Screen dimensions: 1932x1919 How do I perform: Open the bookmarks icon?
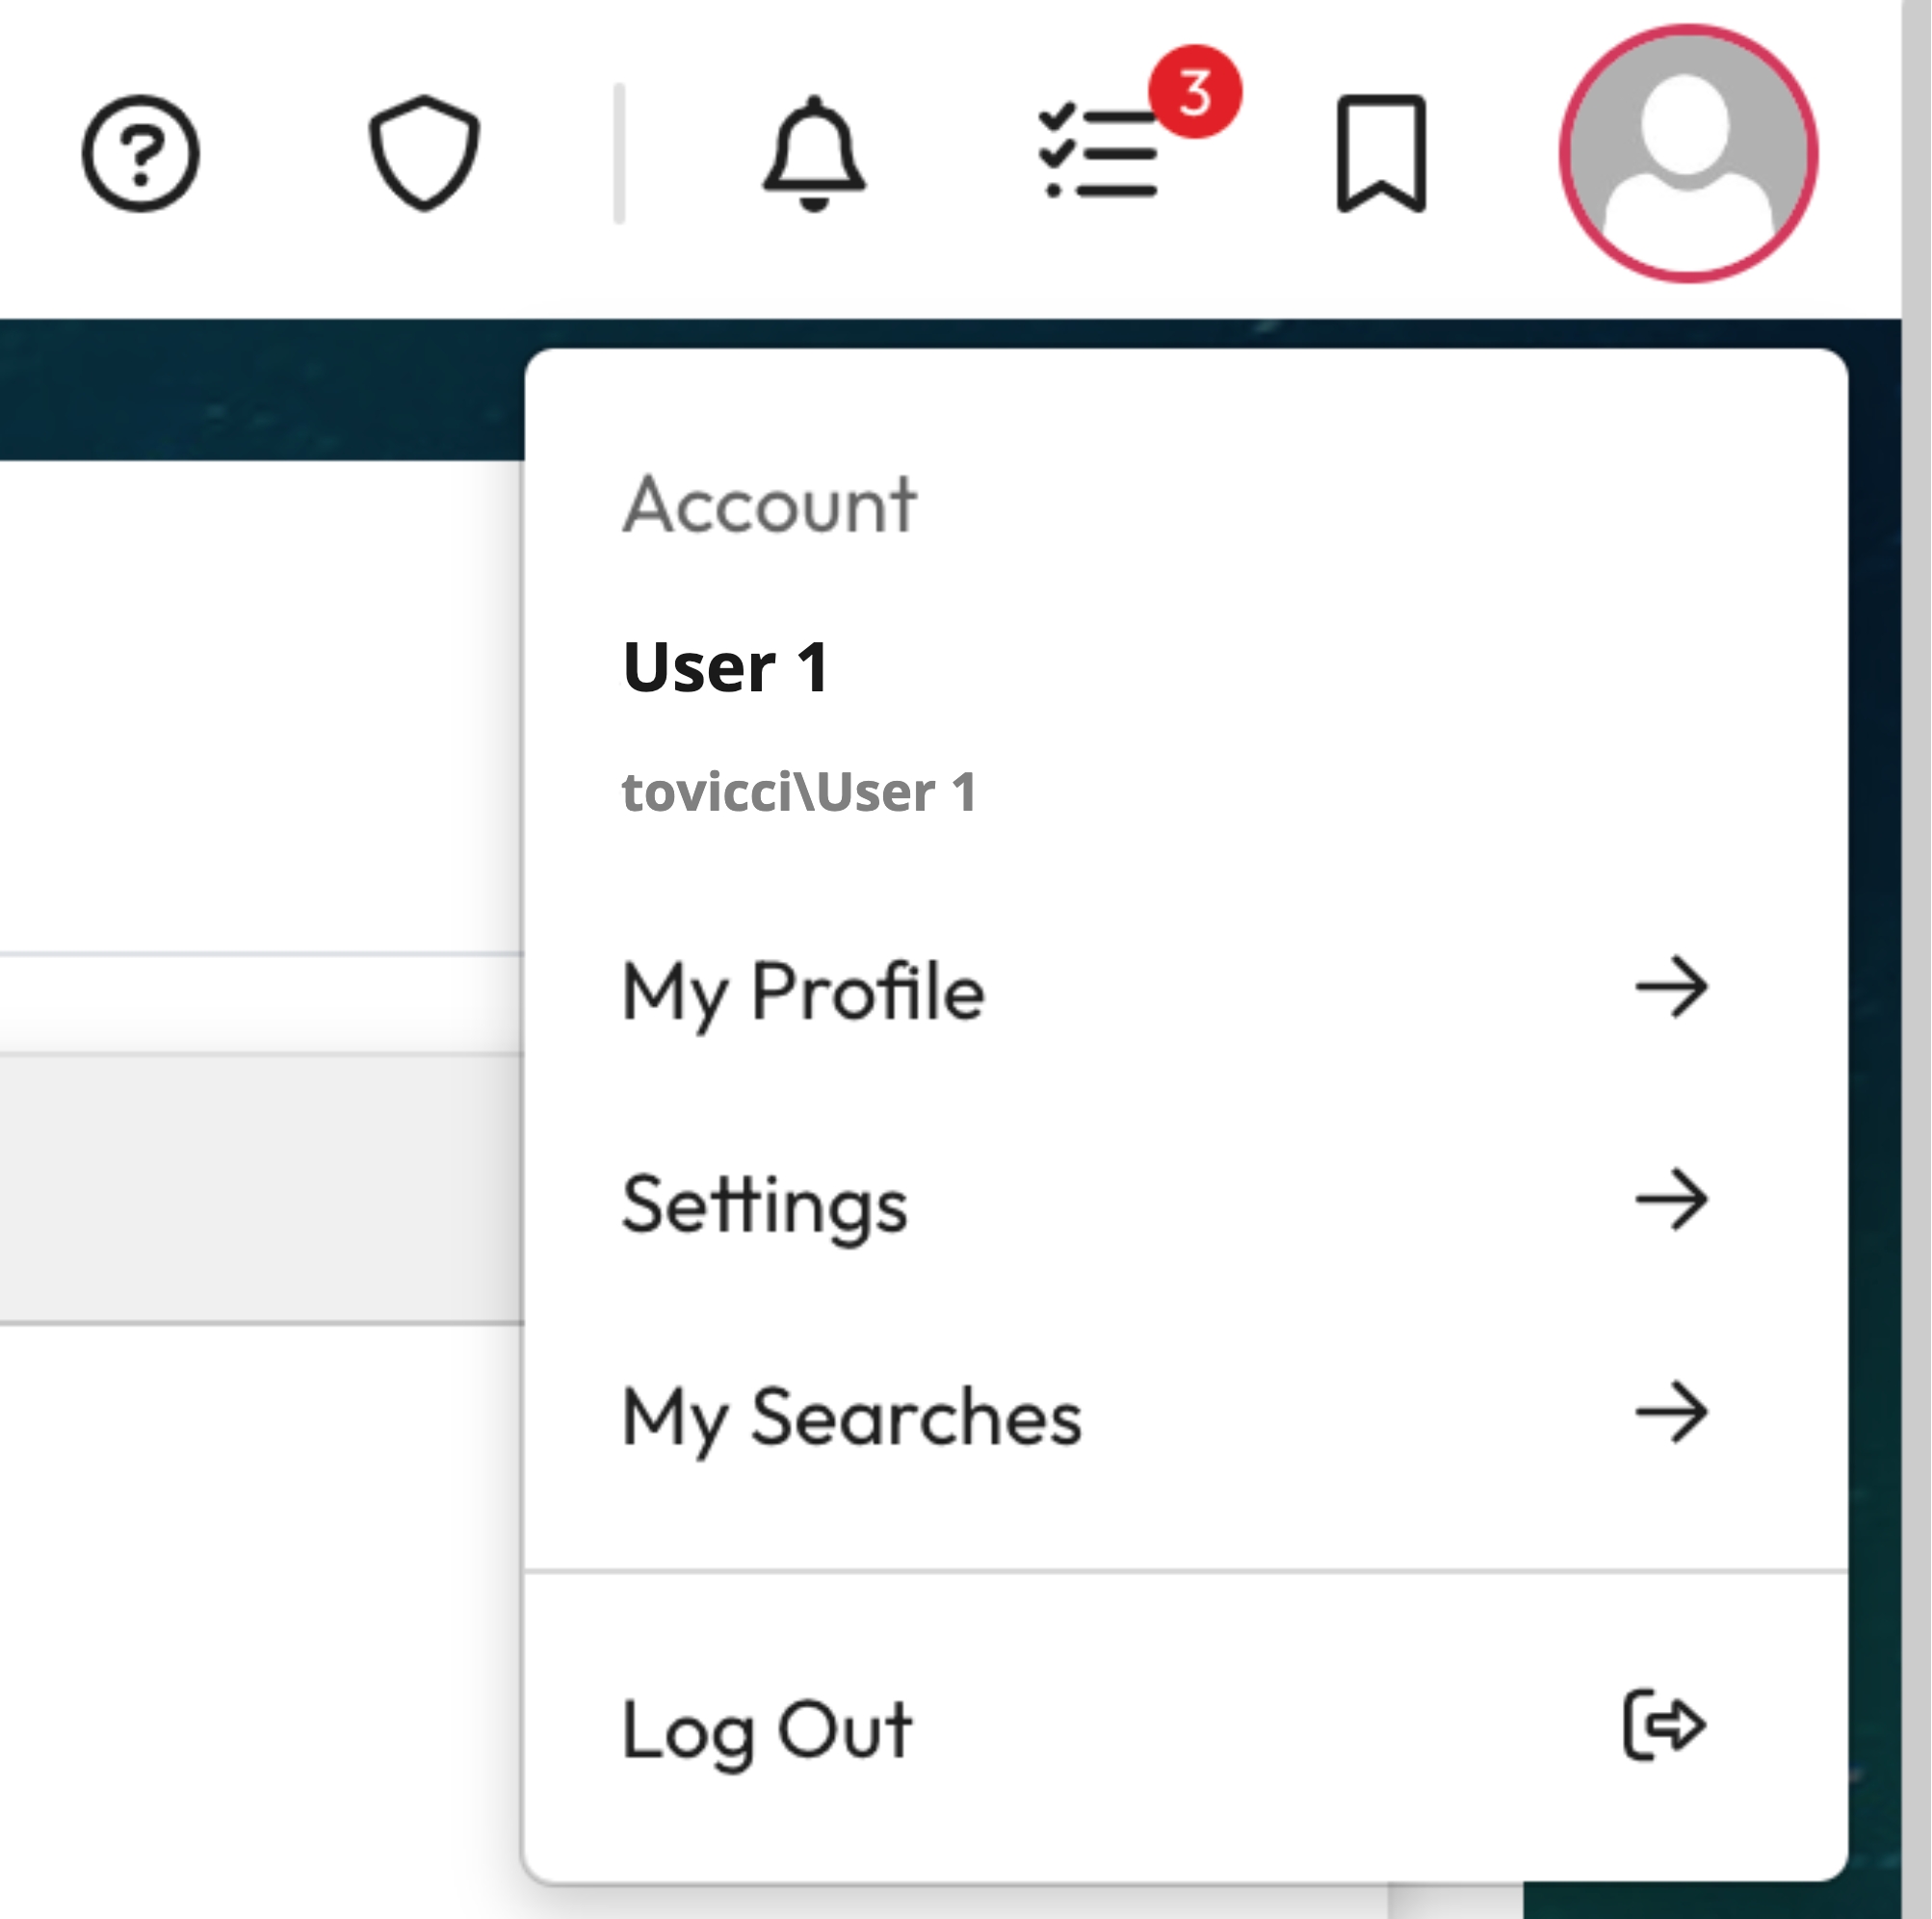coord(1381,153)
